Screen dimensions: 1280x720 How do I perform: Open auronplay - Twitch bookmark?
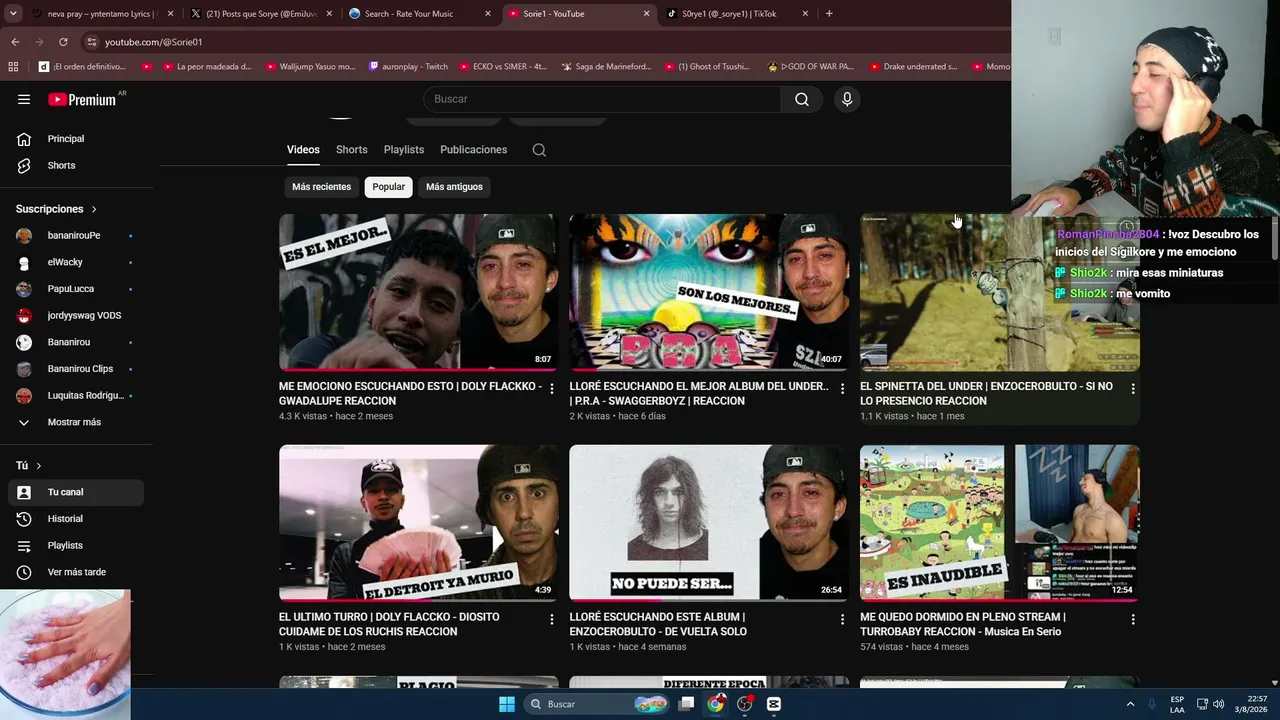point(408,67)
